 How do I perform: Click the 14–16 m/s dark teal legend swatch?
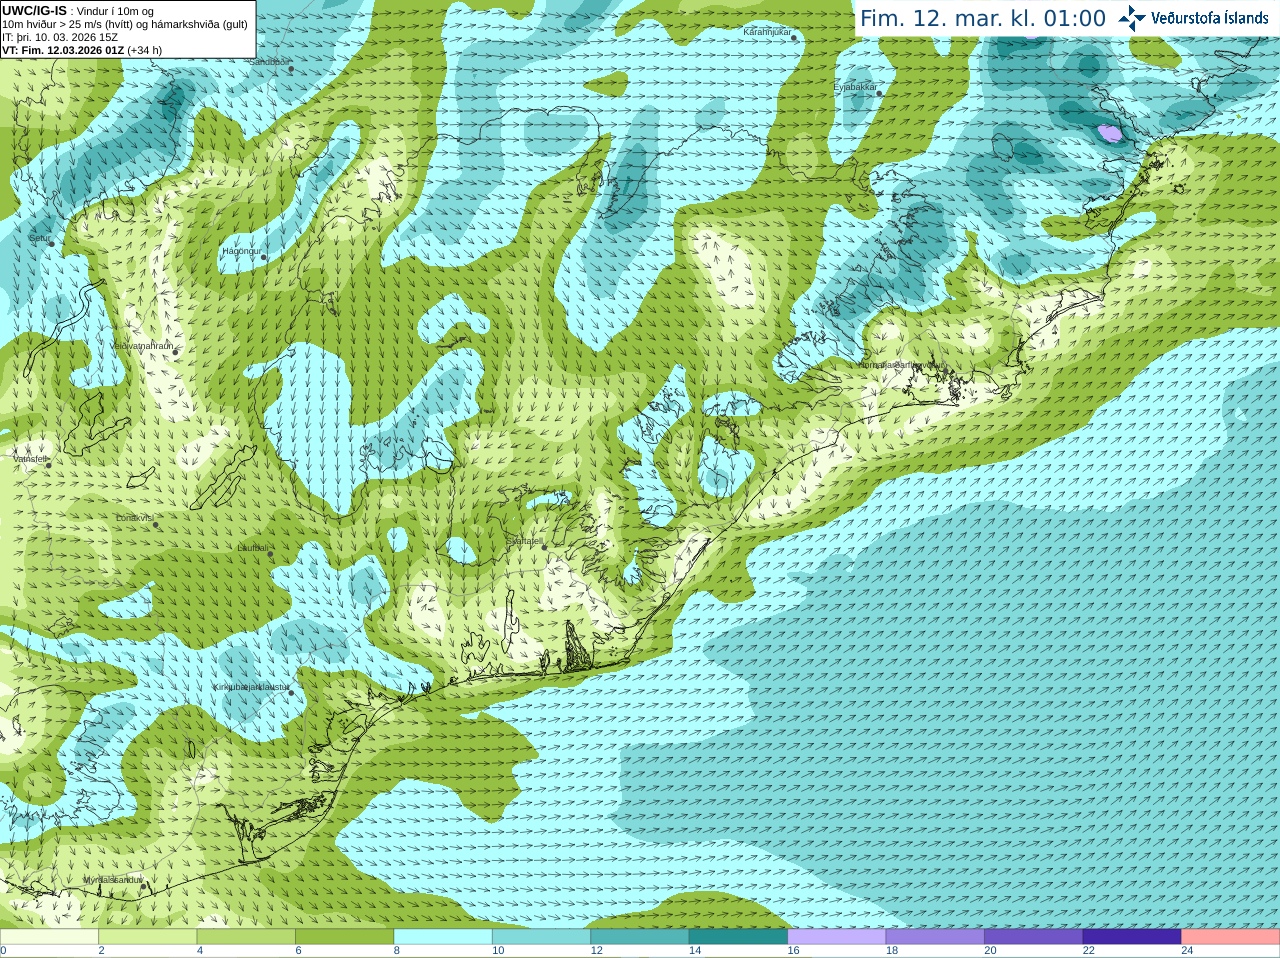click(739, 937)
